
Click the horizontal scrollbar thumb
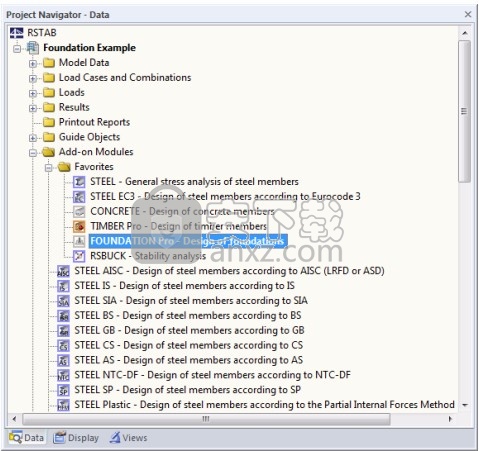[x=206, y=419]
